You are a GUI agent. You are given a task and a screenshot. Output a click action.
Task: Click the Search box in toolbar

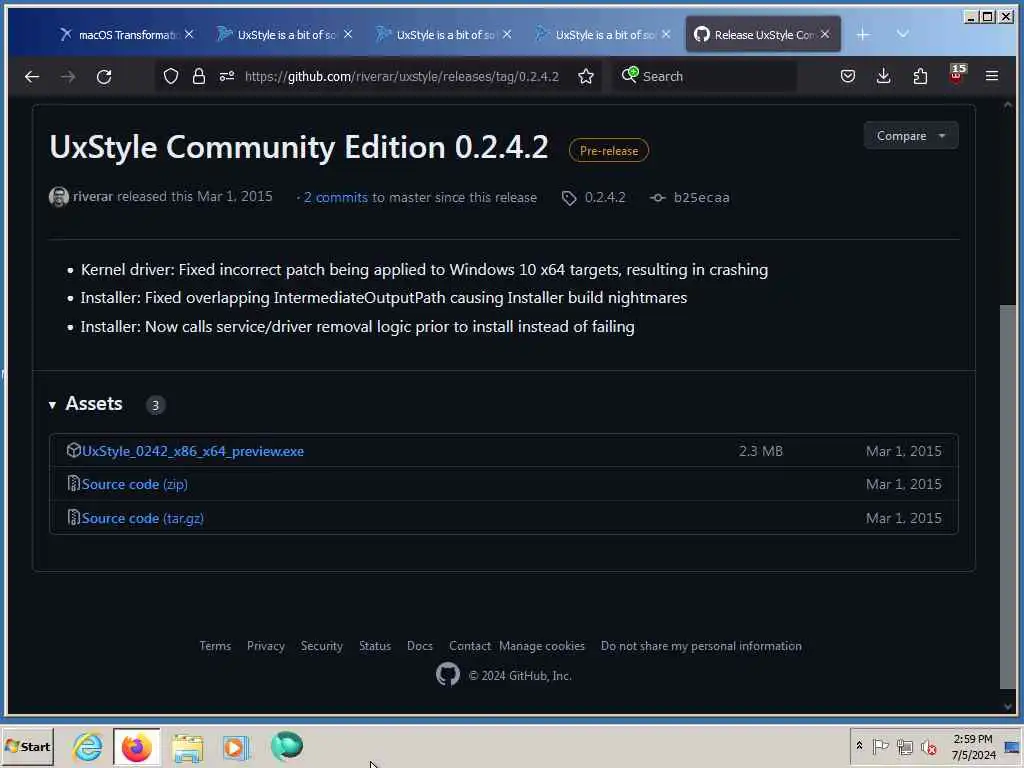[x=705, y=76]
